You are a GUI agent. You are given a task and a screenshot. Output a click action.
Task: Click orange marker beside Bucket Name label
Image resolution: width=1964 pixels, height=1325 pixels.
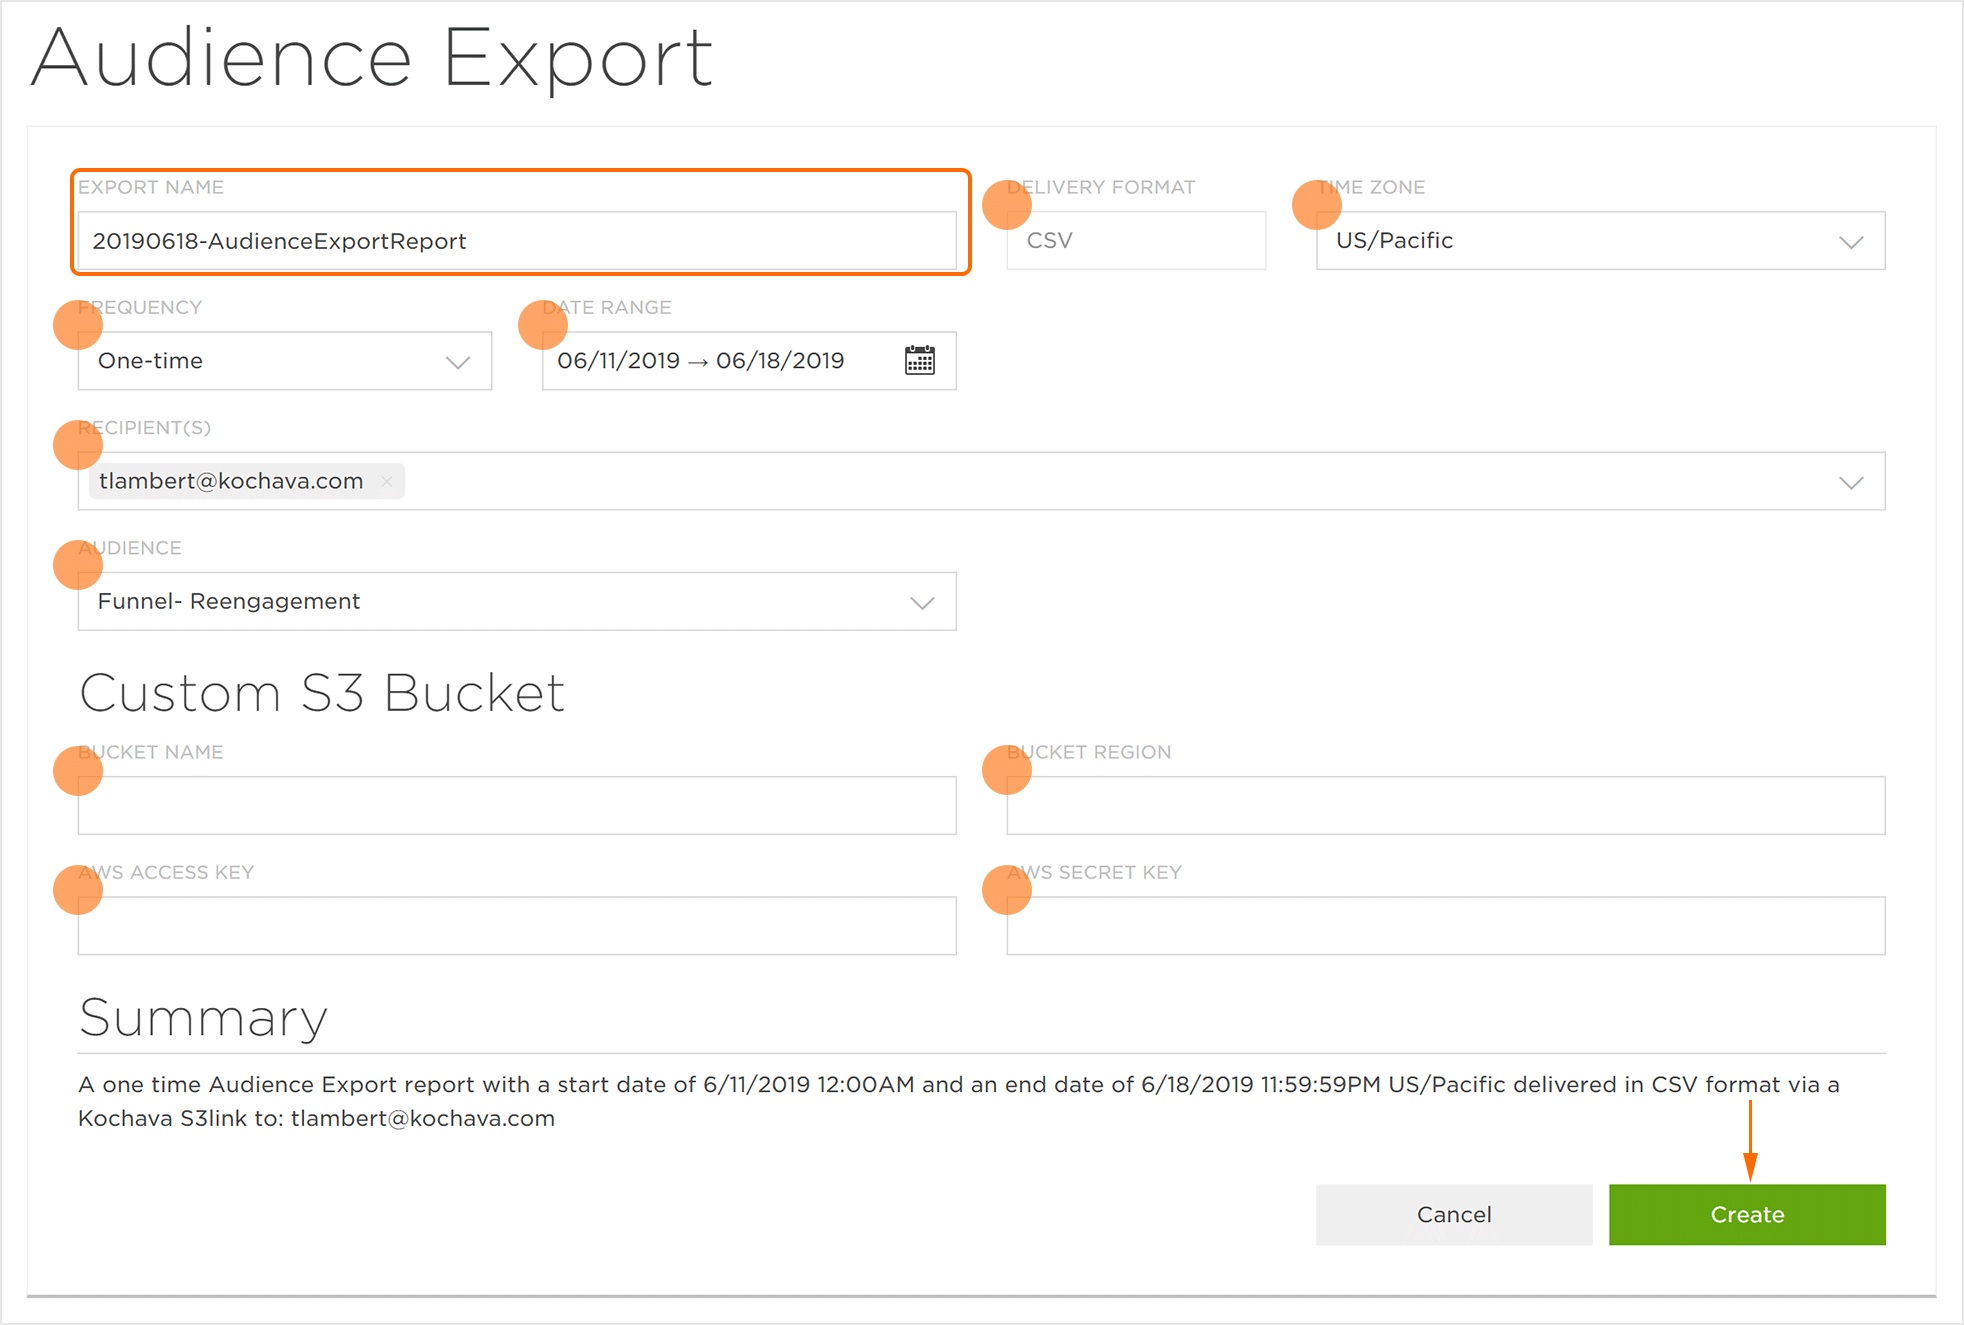[78, 770]
